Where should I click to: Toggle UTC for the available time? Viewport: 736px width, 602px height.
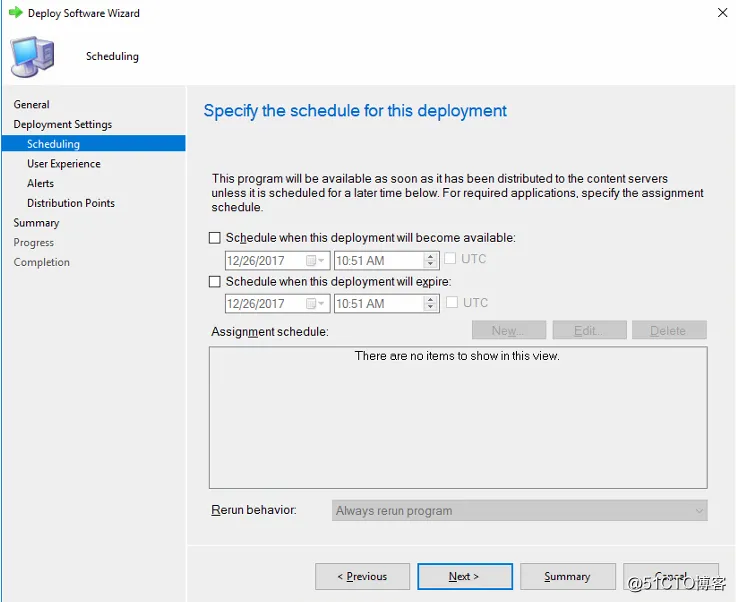(450, 259)
